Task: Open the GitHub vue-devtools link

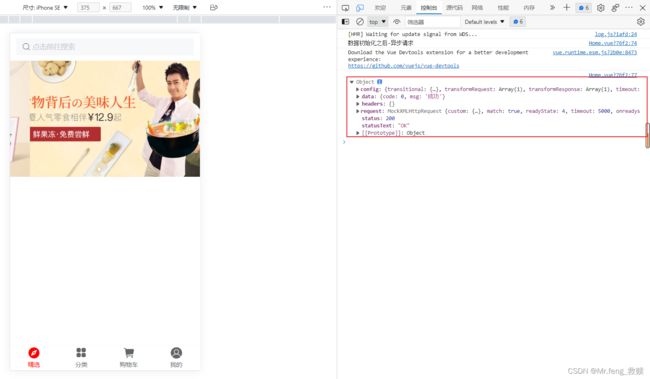Action: (403, 66)
